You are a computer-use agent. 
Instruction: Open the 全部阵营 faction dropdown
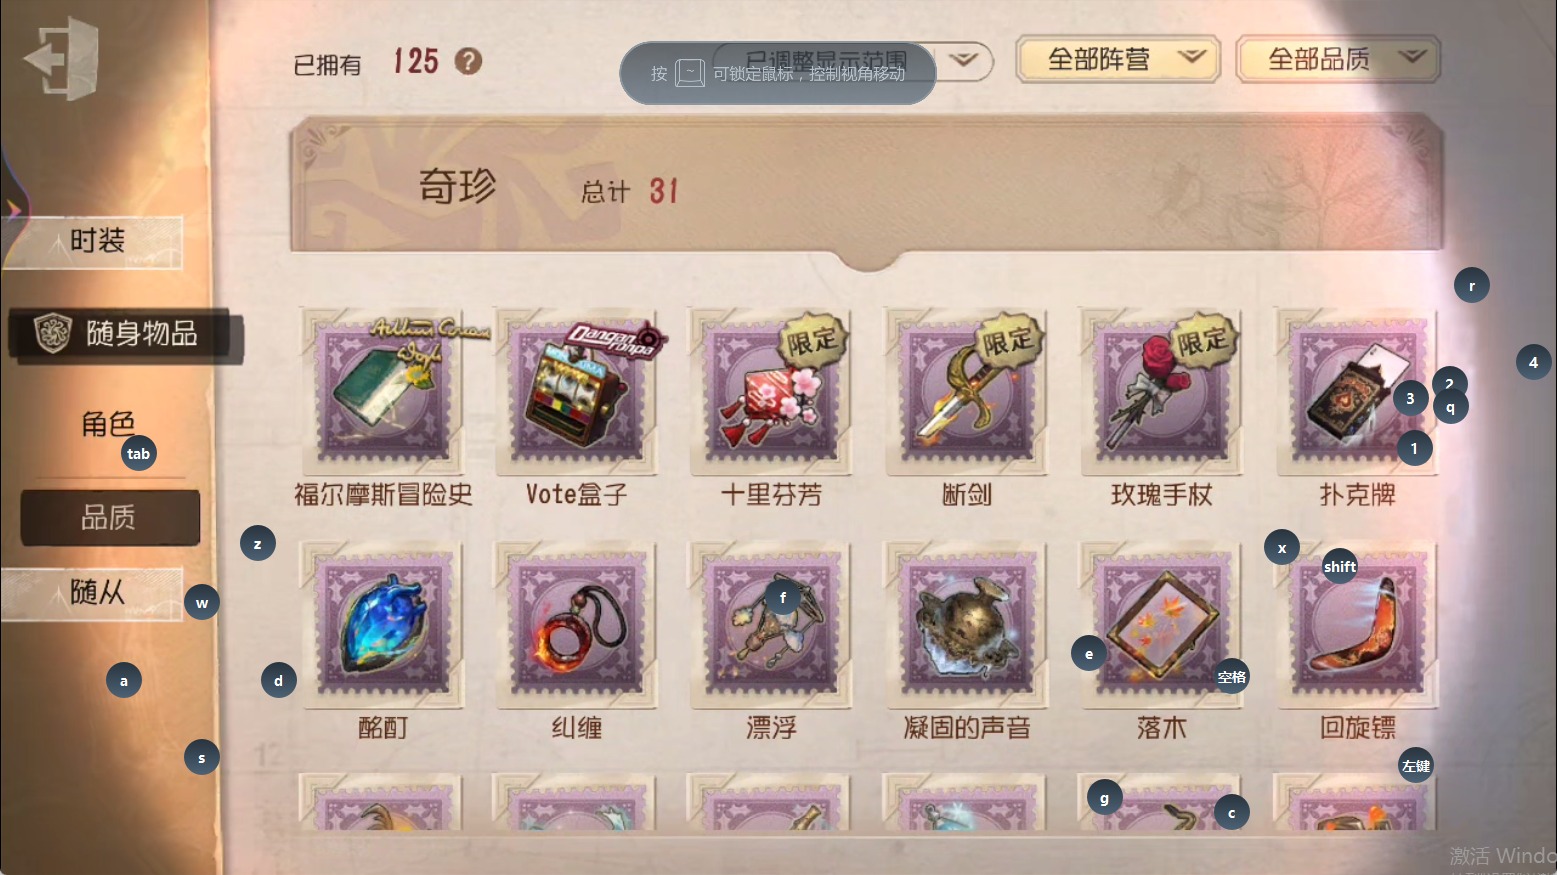(1118, 59)
